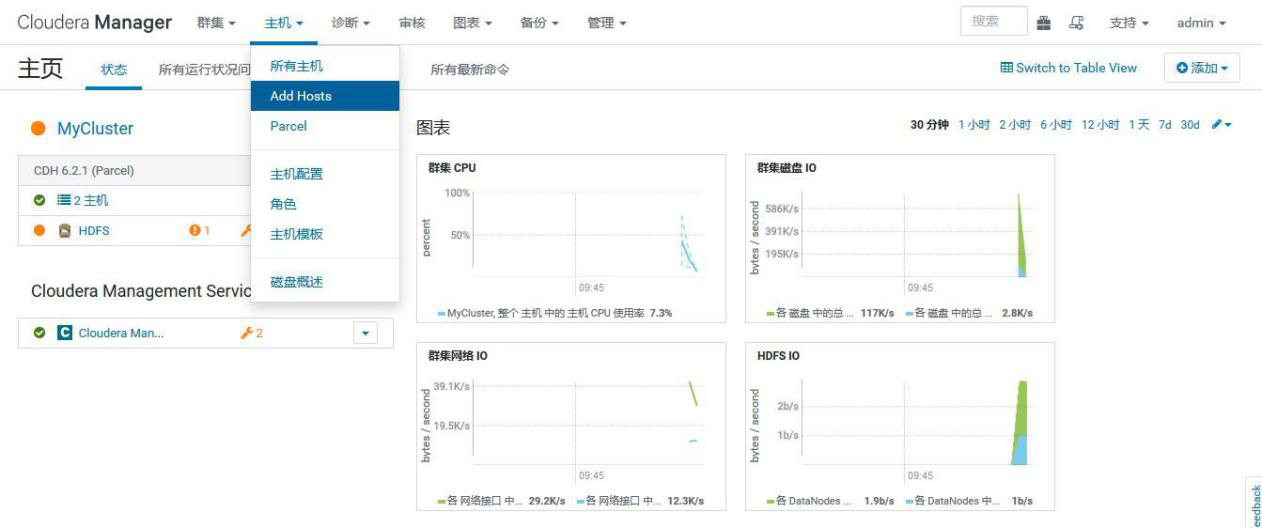Open the 群集 menu
The width and height of the screenshot is (1262, 528).
click(216, 23)
